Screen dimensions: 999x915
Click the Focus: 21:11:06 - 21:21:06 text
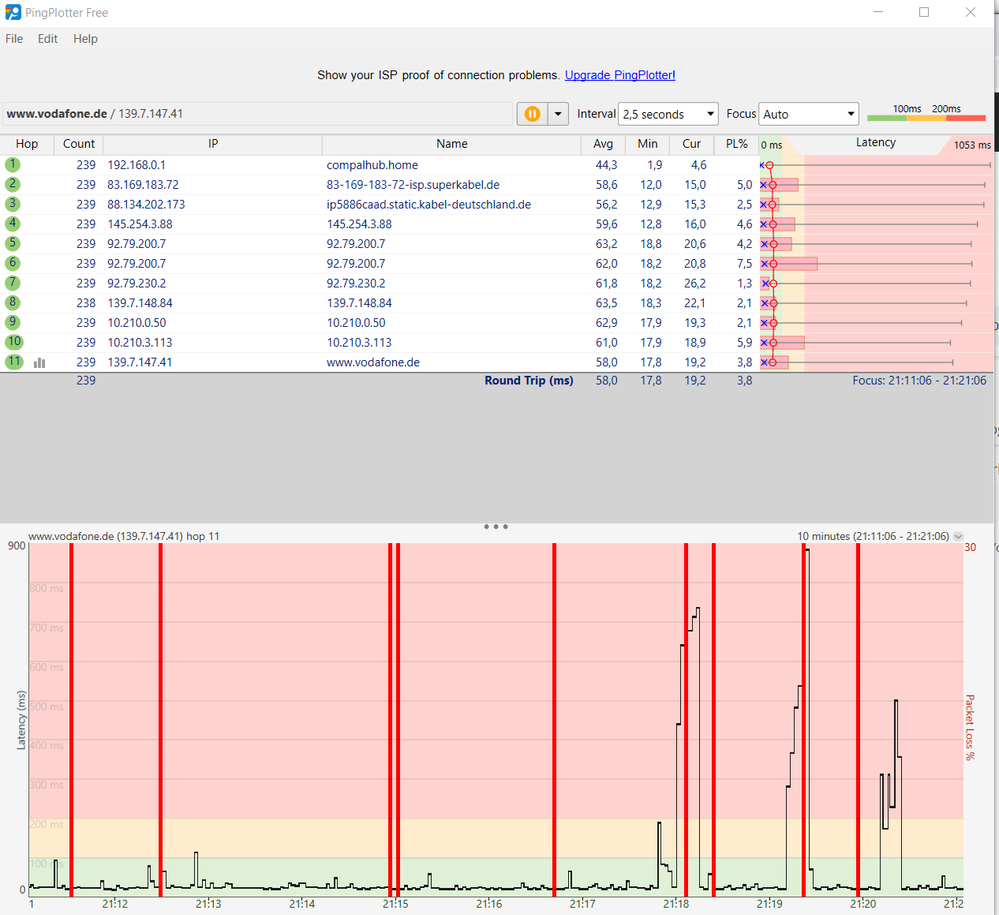click(919, 380)
